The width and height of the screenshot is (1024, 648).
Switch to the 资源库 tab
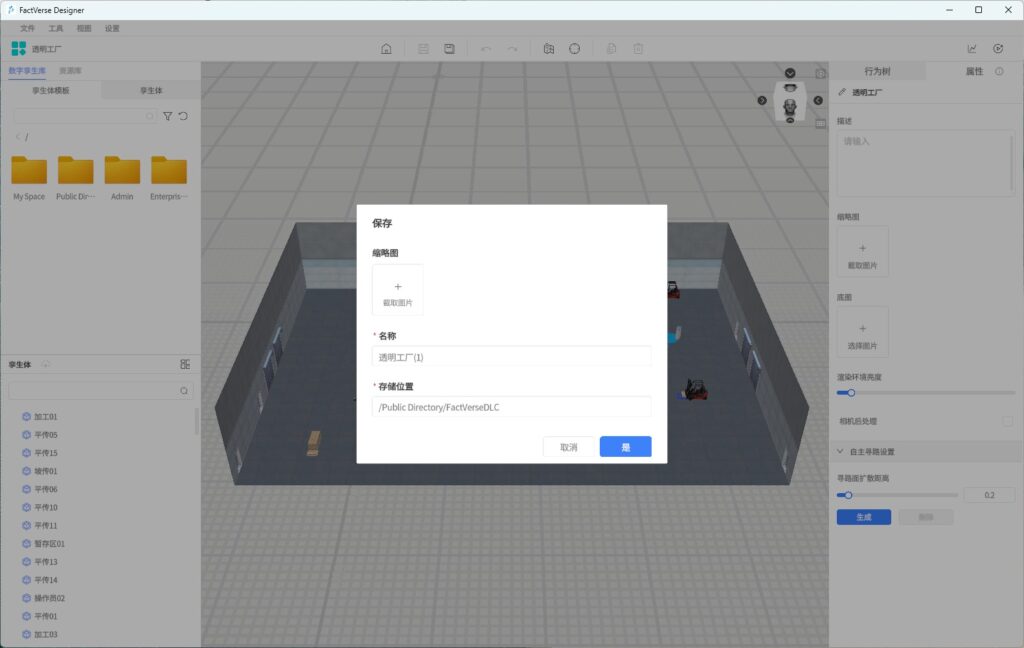(71, 71)
